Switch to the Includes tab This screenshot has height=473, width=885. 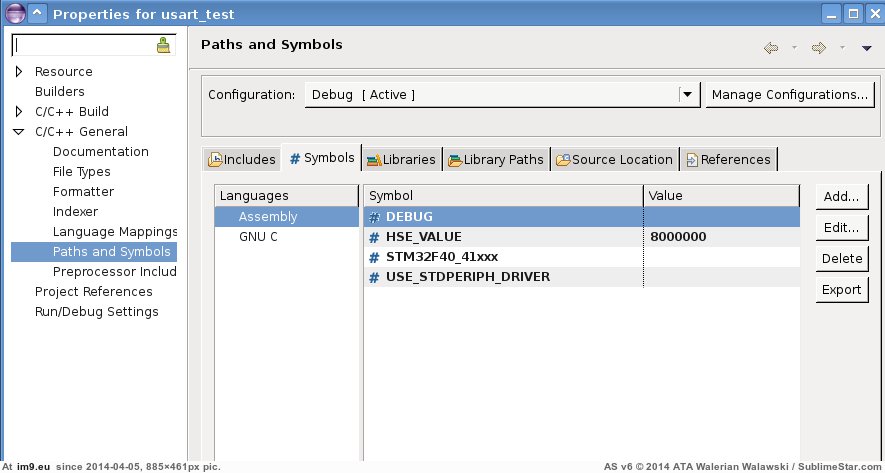241,159
